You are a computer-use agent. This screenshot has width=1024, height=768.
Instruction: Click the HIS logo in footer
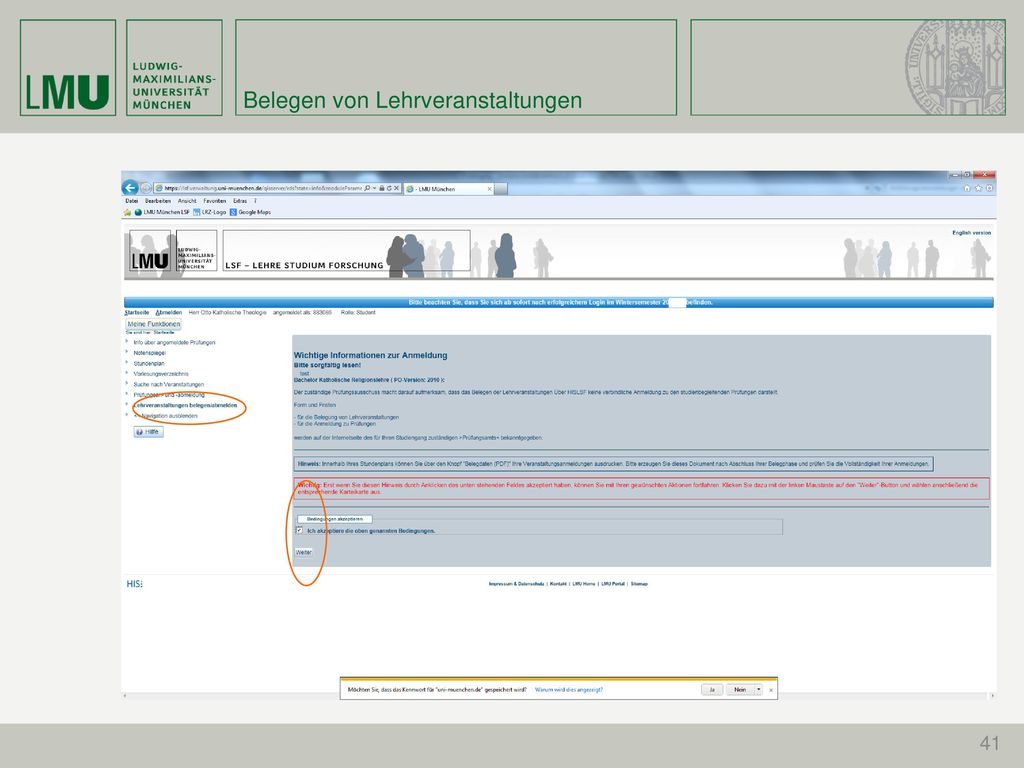pos(135,584)
